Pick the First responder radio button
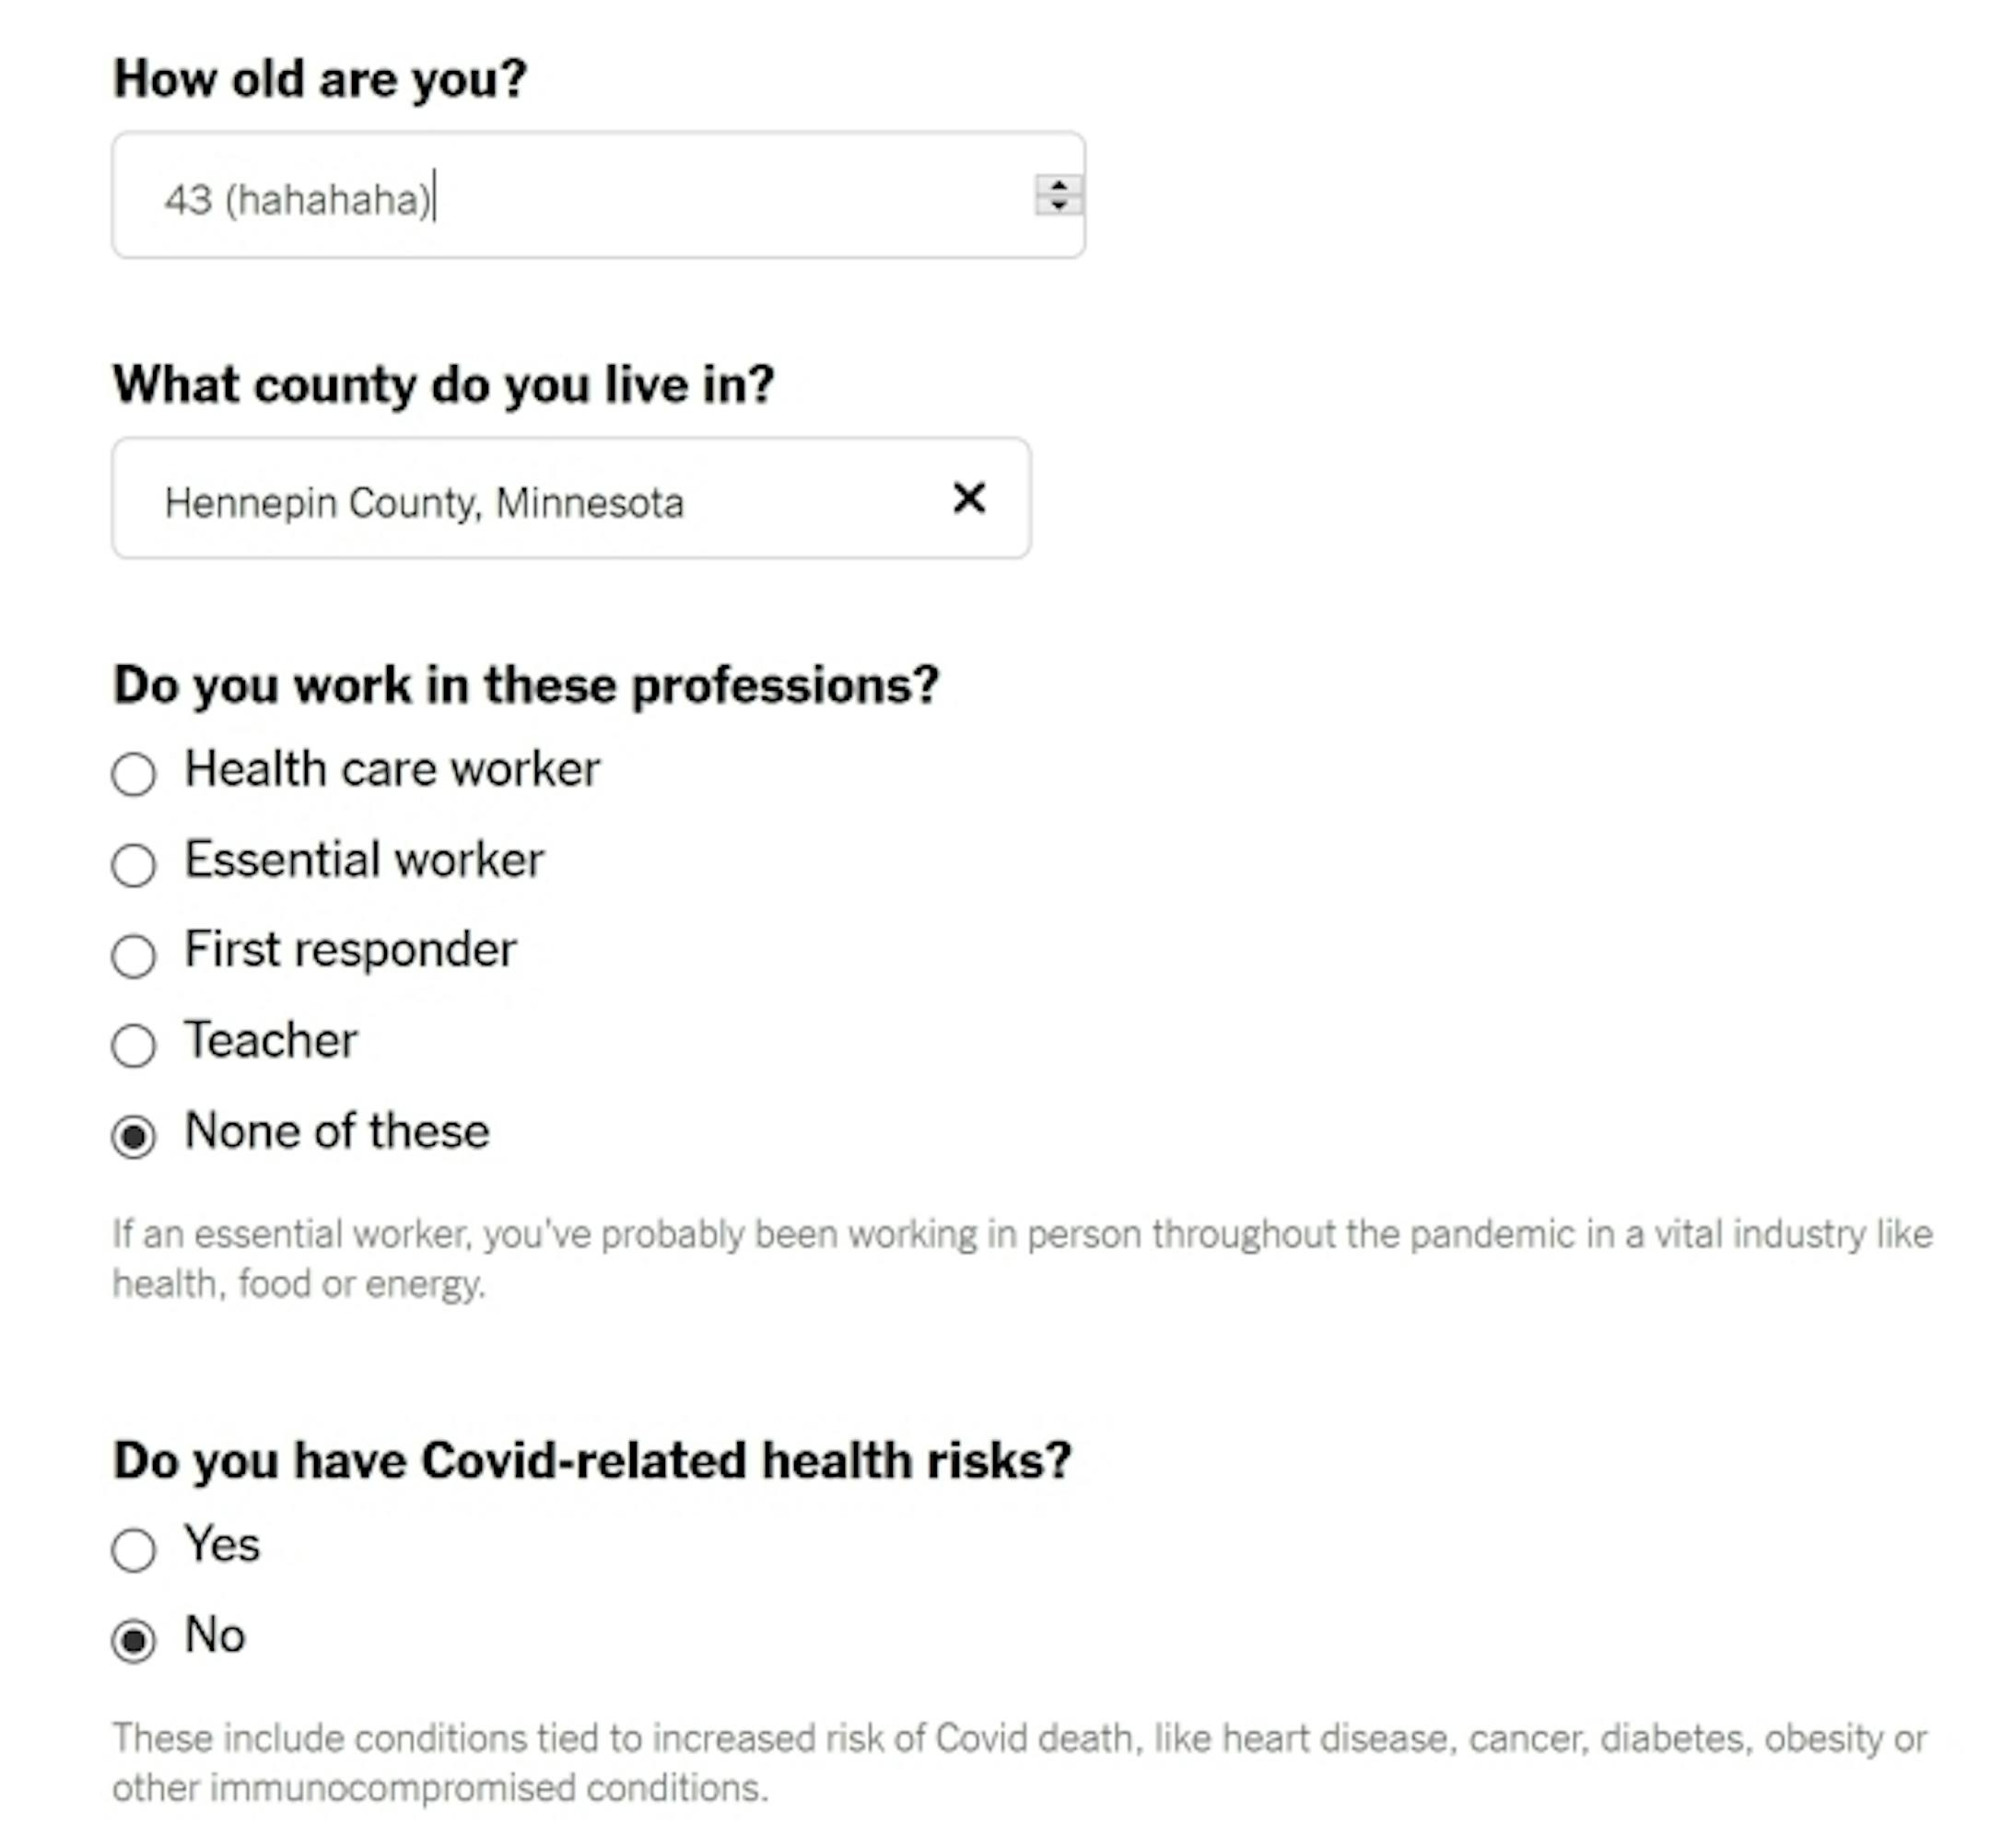Image resolution: width=1990 pixels, height=1848 pixels. pyautogui.click(x=134, y=955)
